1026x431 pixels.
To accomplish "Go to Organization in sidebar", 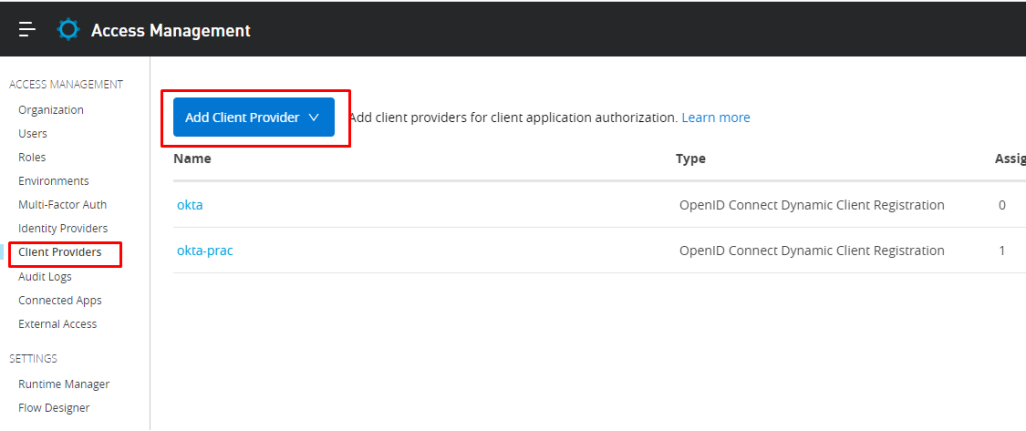I will (51, 110).
